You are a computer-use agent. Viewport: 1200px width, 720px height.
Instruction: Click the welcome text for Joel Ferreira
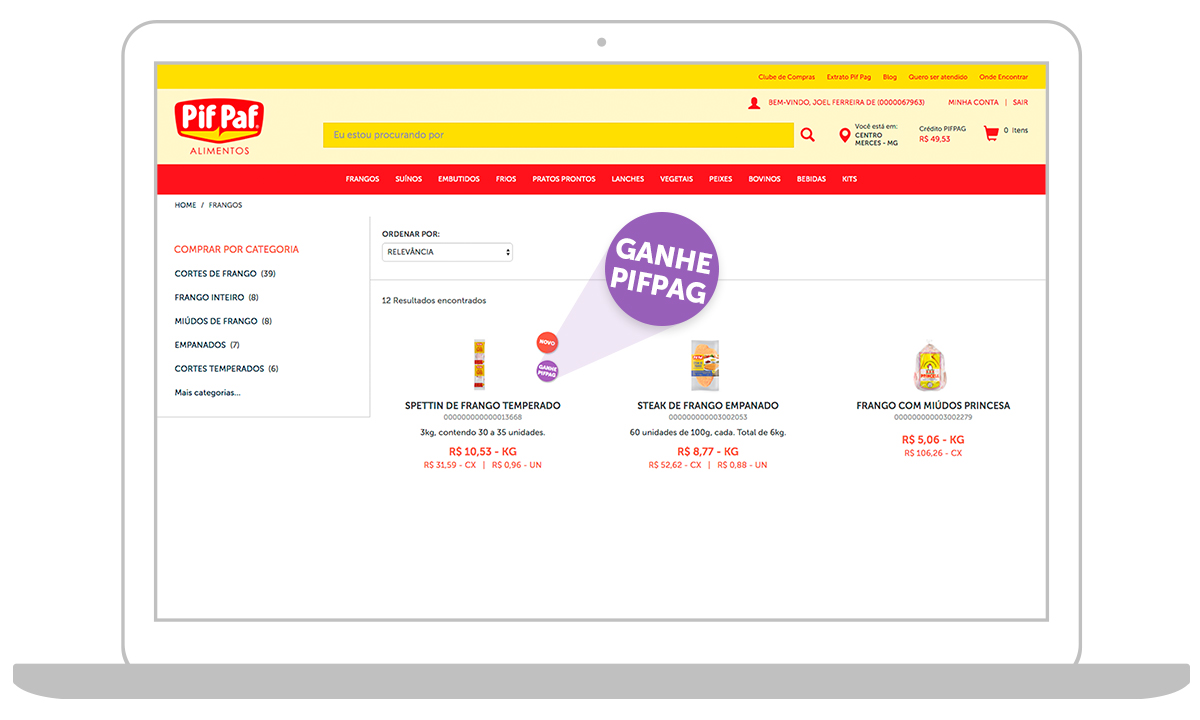coord(846,102)
